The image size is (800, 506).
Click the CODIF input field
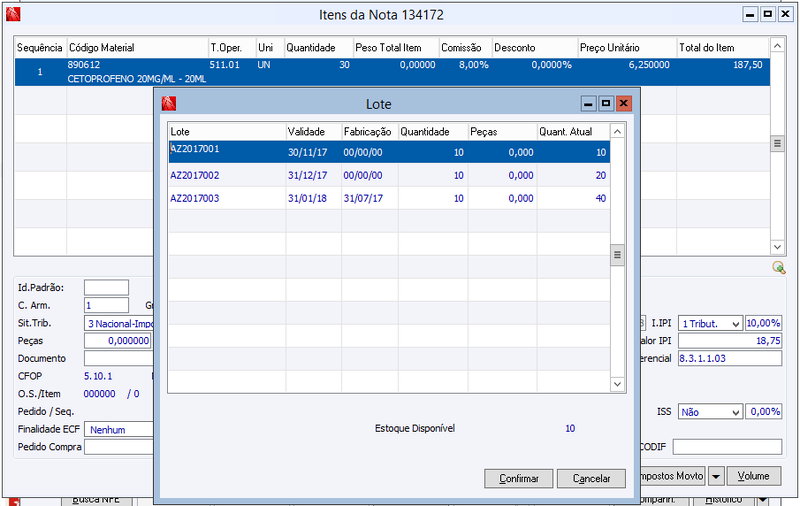coord(727,447)
